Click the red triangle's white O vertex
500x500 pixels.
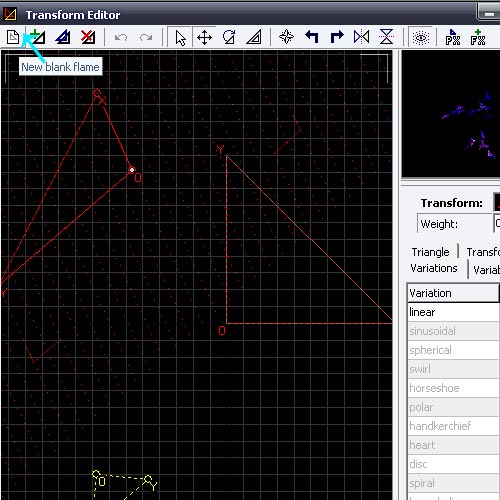(132, 170)
